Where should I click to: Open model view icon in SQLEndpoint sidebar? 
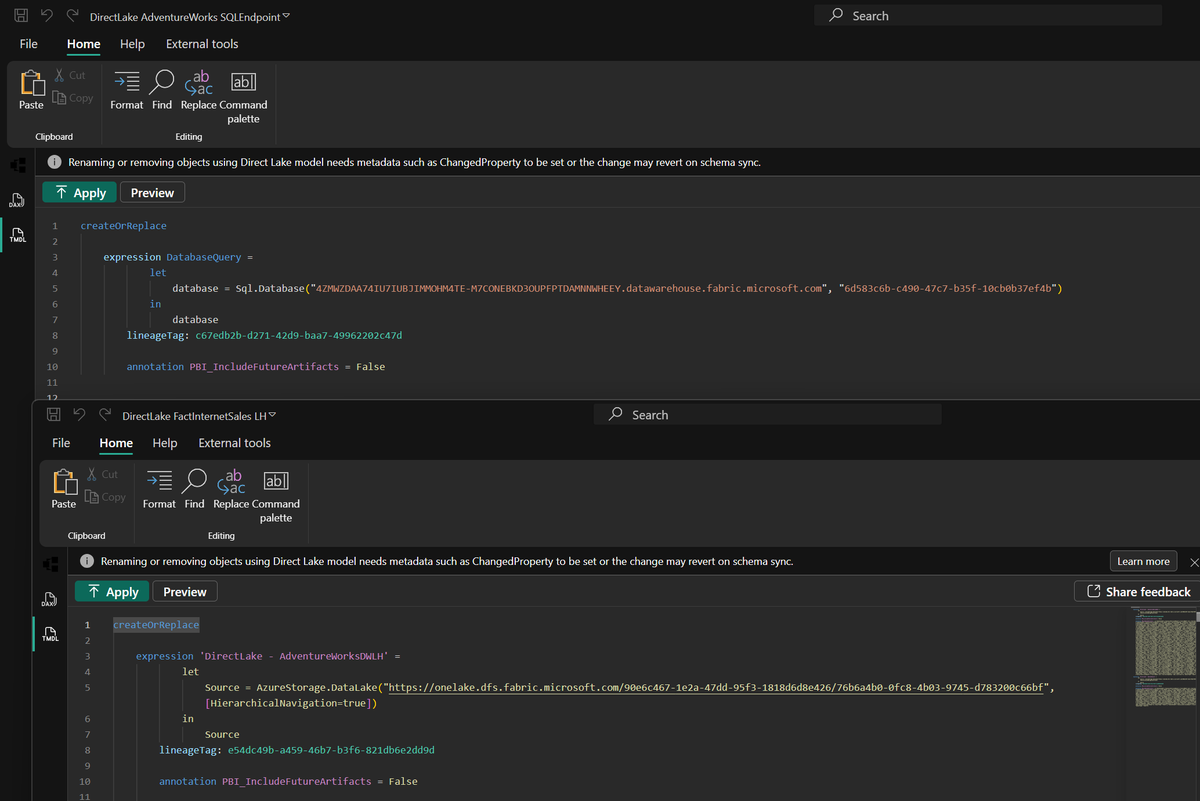pos(17,165)
